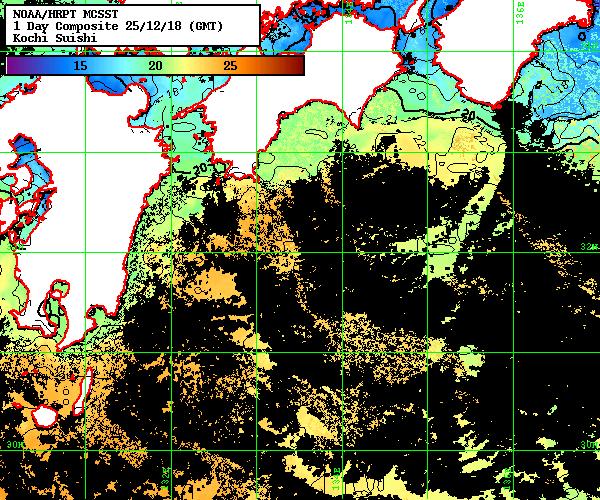Click the 20 contour label below Kii peninsula
Viewport: 600px width, 500px height.
[x=467, y=115]
